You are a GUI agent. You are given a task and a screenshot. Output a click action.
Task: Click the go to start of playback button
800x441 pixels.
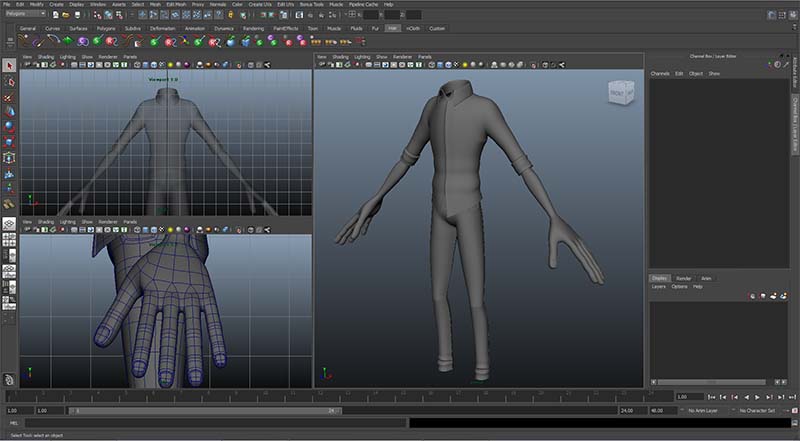pyautogui.click(x=712, y=397)
